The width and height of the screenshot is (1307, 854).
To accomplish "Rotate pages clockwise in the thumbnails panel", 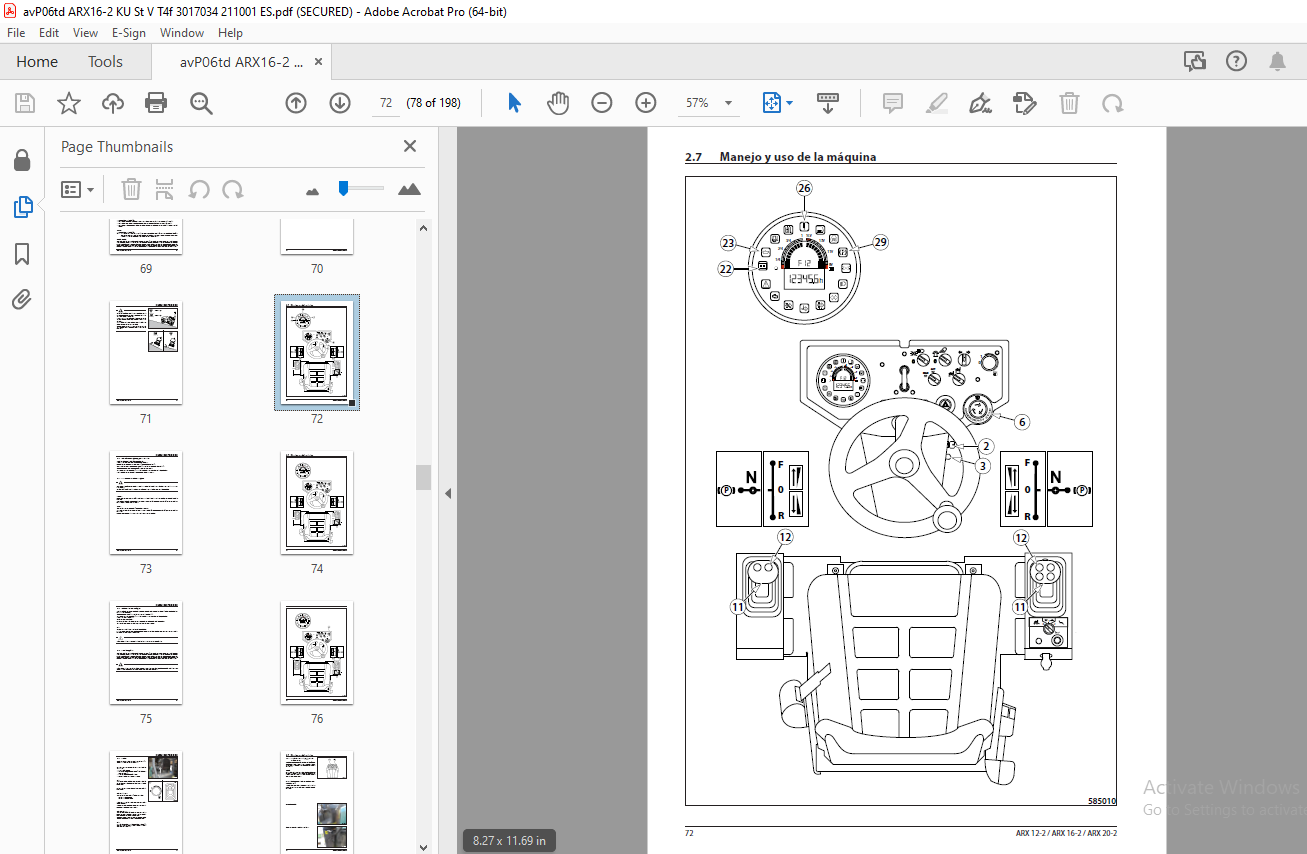I will (233, 189).
